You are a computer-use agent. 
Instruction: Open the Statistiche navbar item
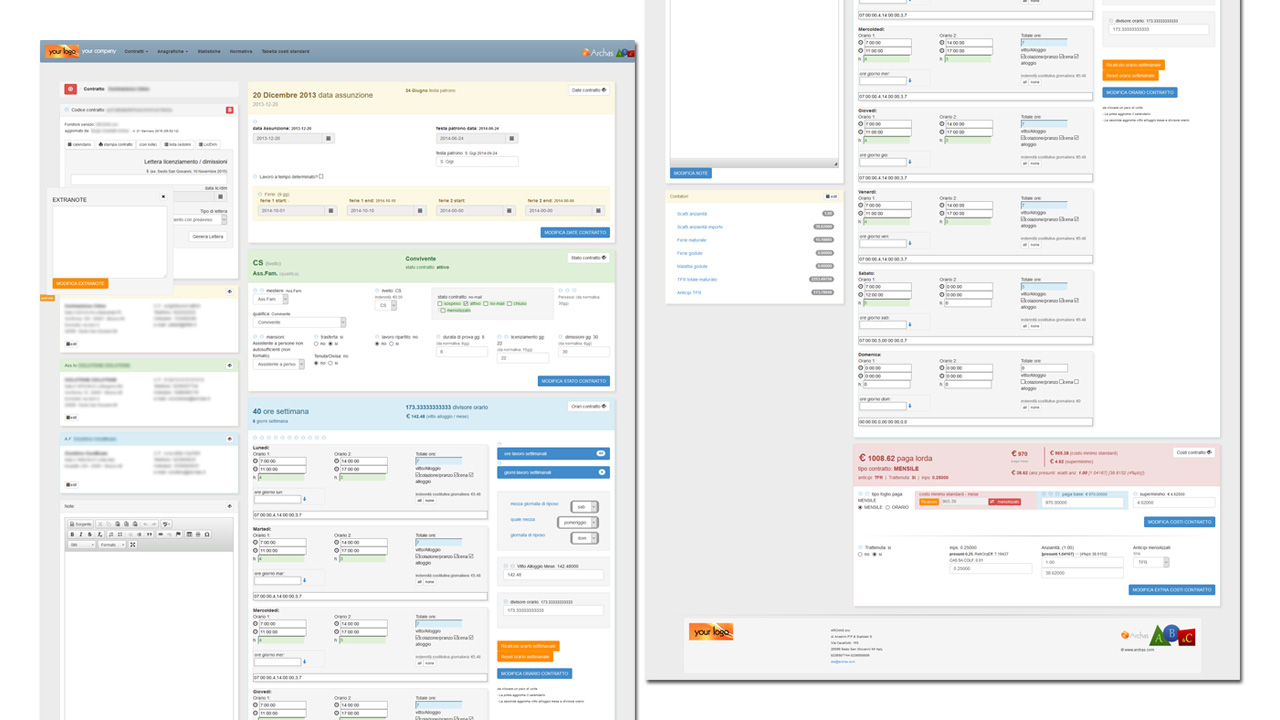[209, 51]
